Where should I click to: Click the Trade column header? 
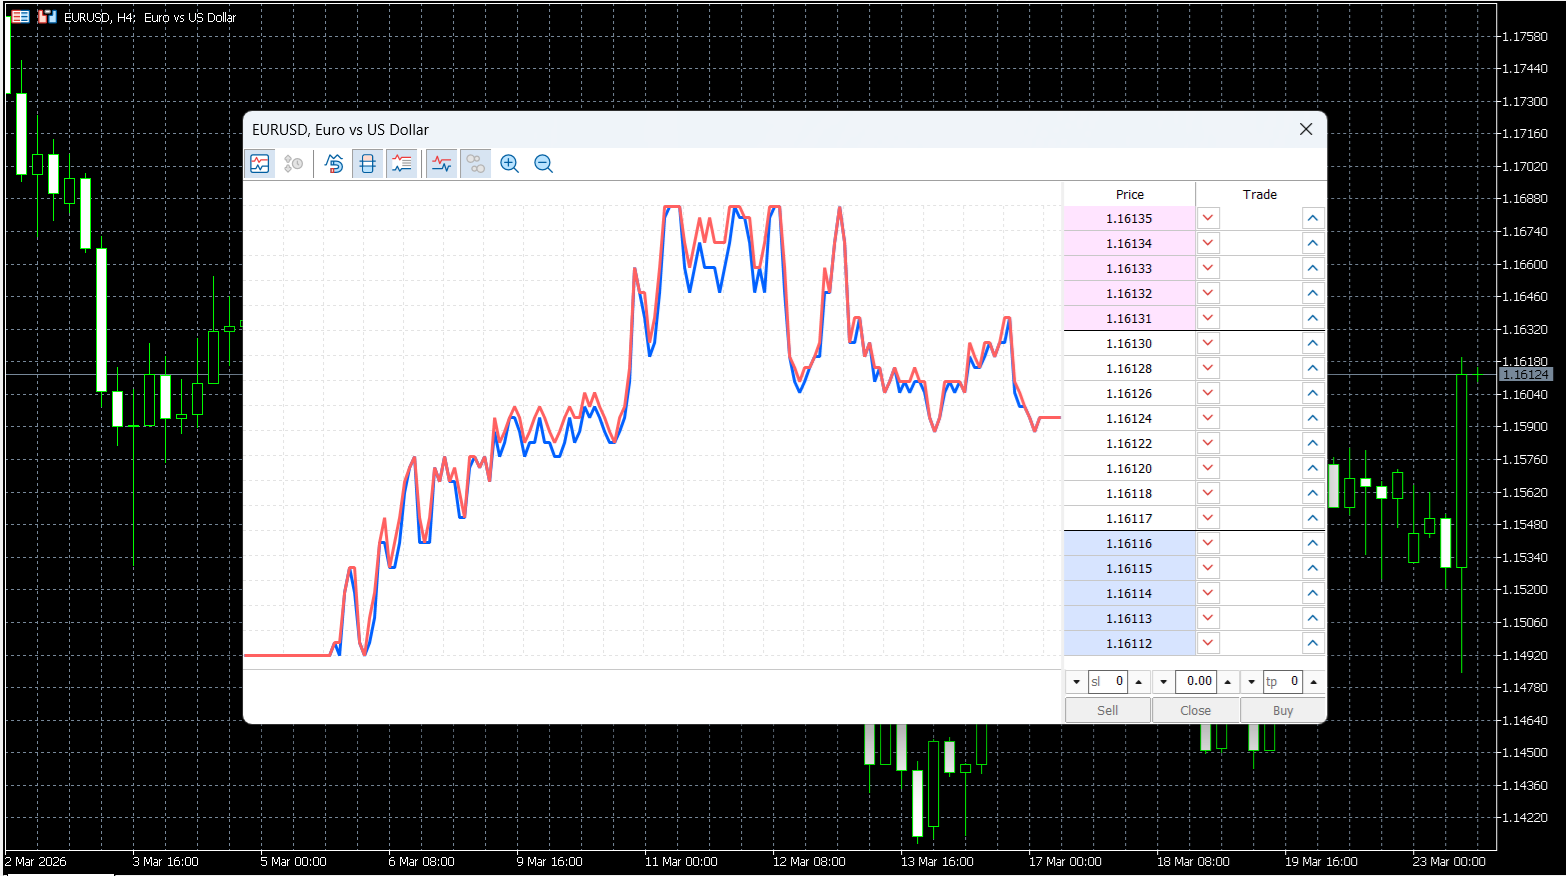click(x=1260, y=194)
